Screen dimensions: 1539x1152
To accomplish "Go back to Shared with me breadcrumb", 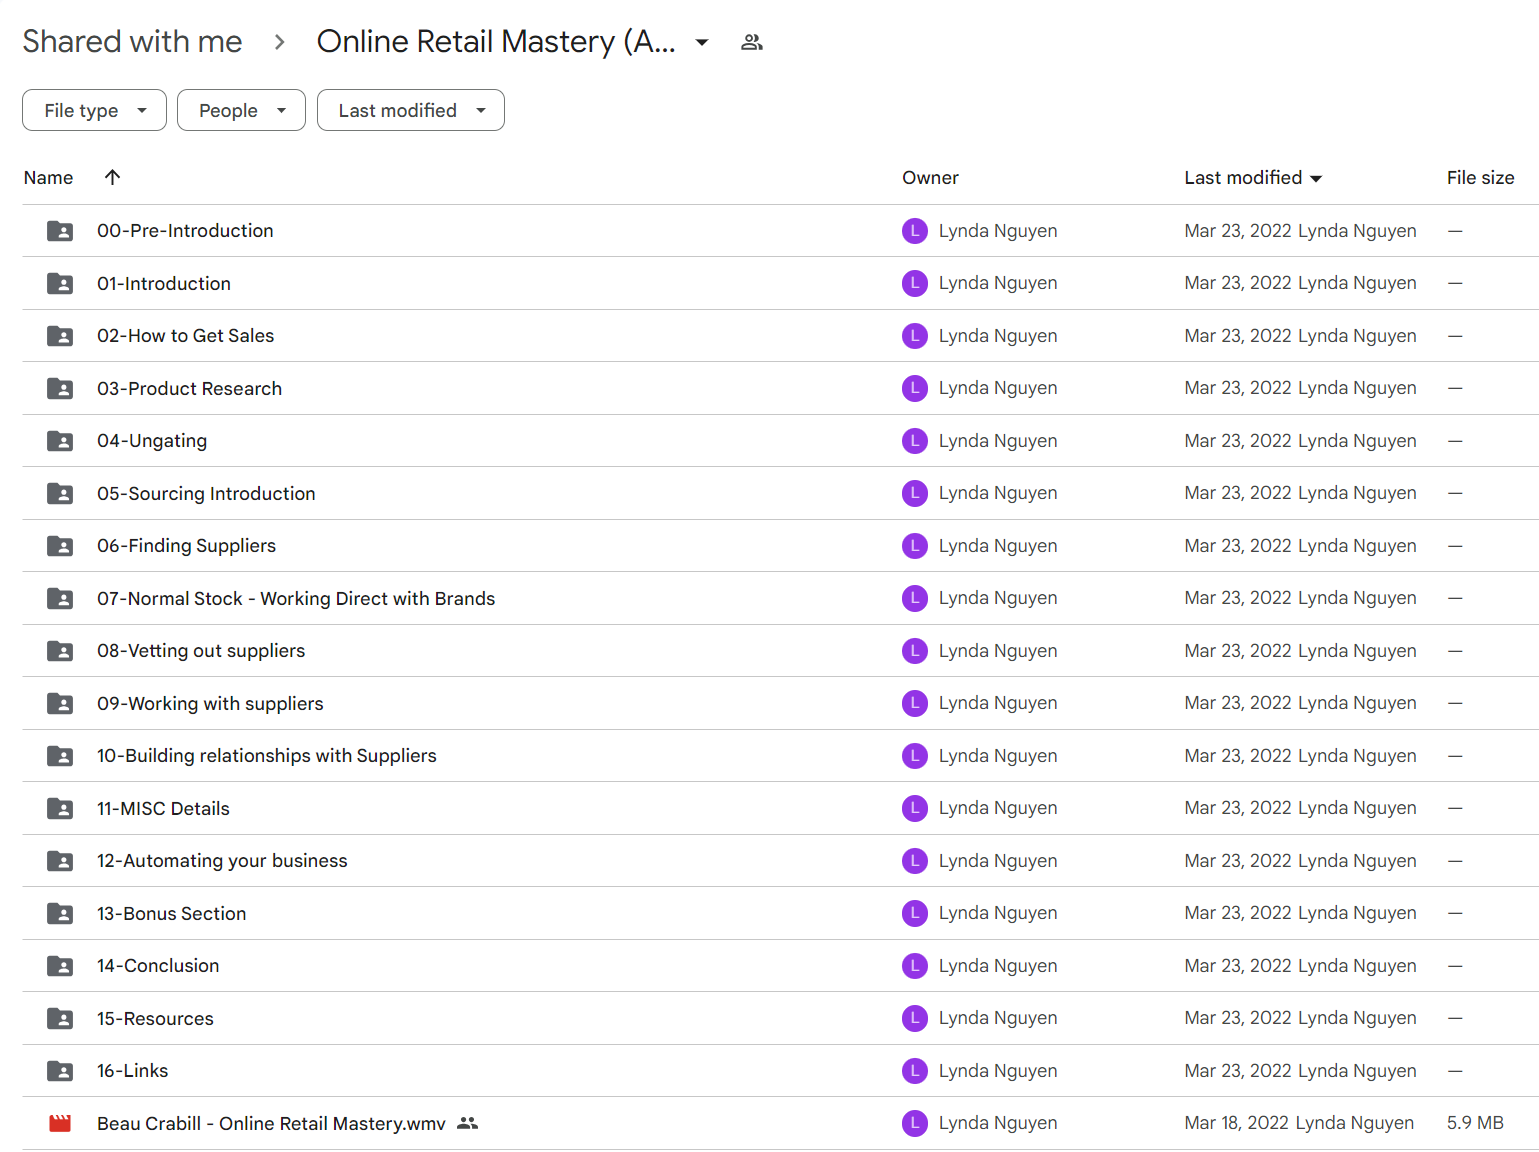I will tap(132, 41).
